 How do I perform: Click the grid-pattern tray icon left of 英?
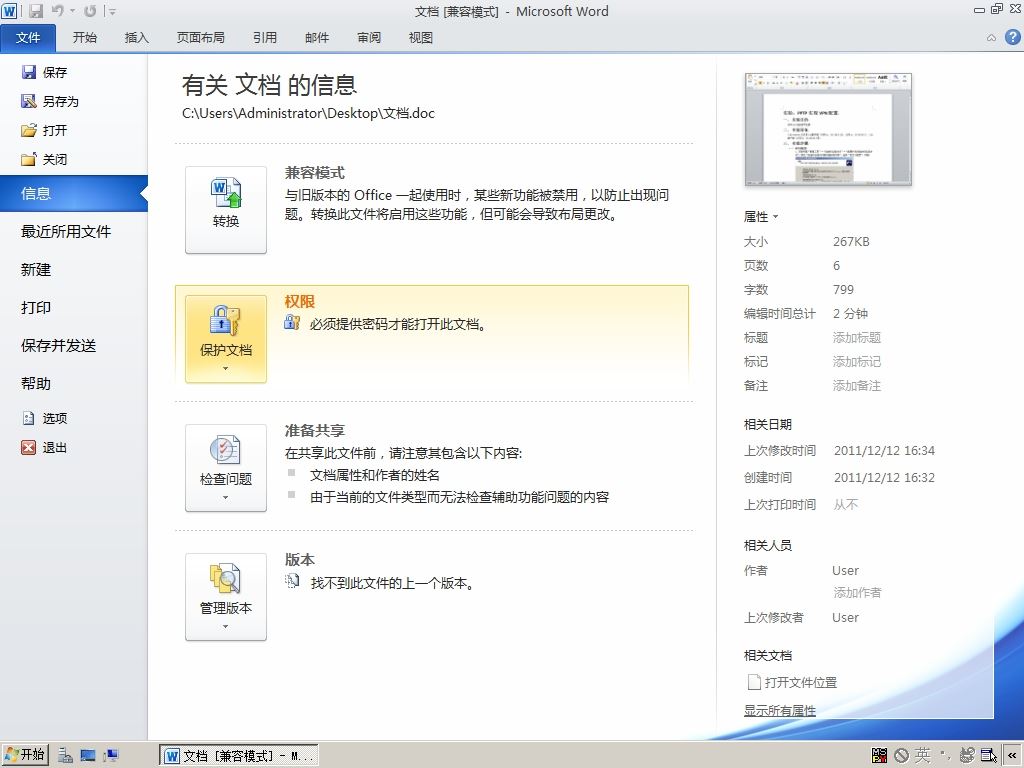pos(879,756)
